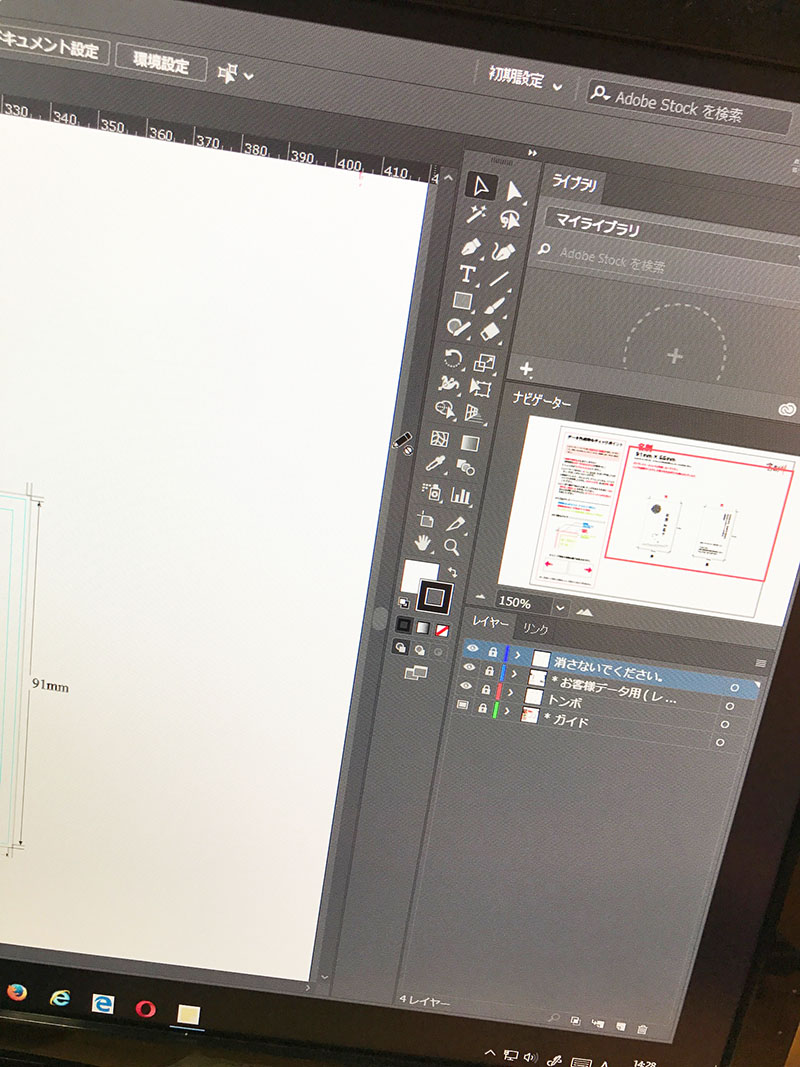The height and width of the screenshot is (1067, 800).
Task: Select the Rotate tool
Action: (x=453, y=358)
